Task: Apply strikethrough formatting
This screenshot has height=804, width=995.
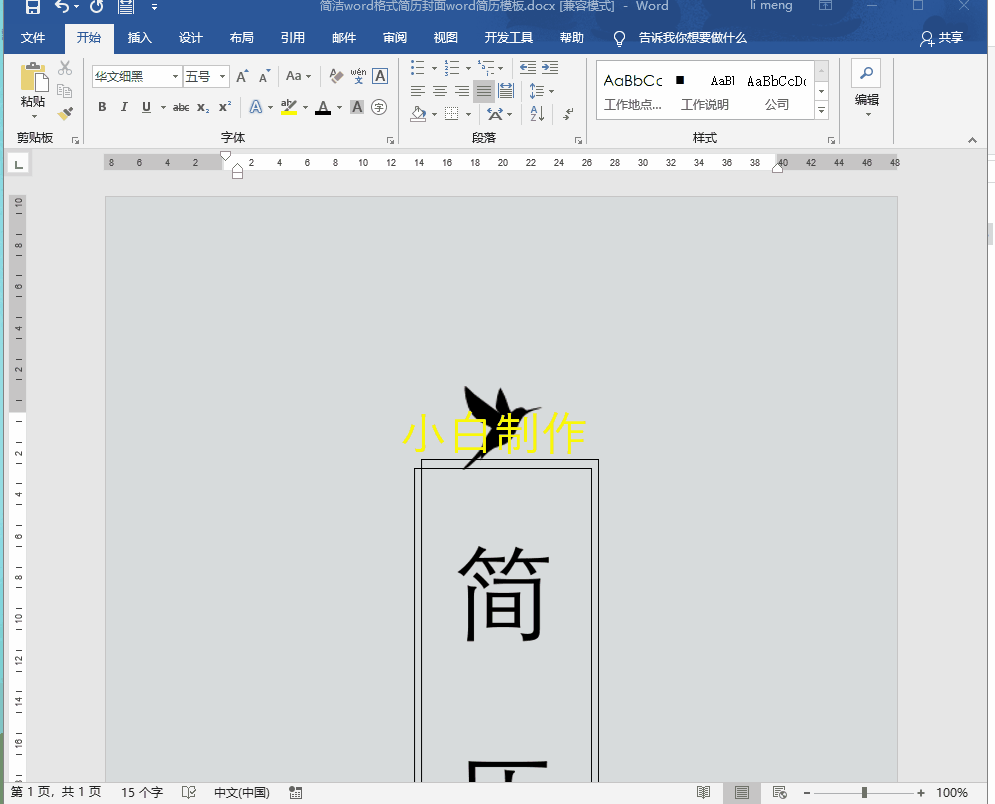Action: pos(181,107)
